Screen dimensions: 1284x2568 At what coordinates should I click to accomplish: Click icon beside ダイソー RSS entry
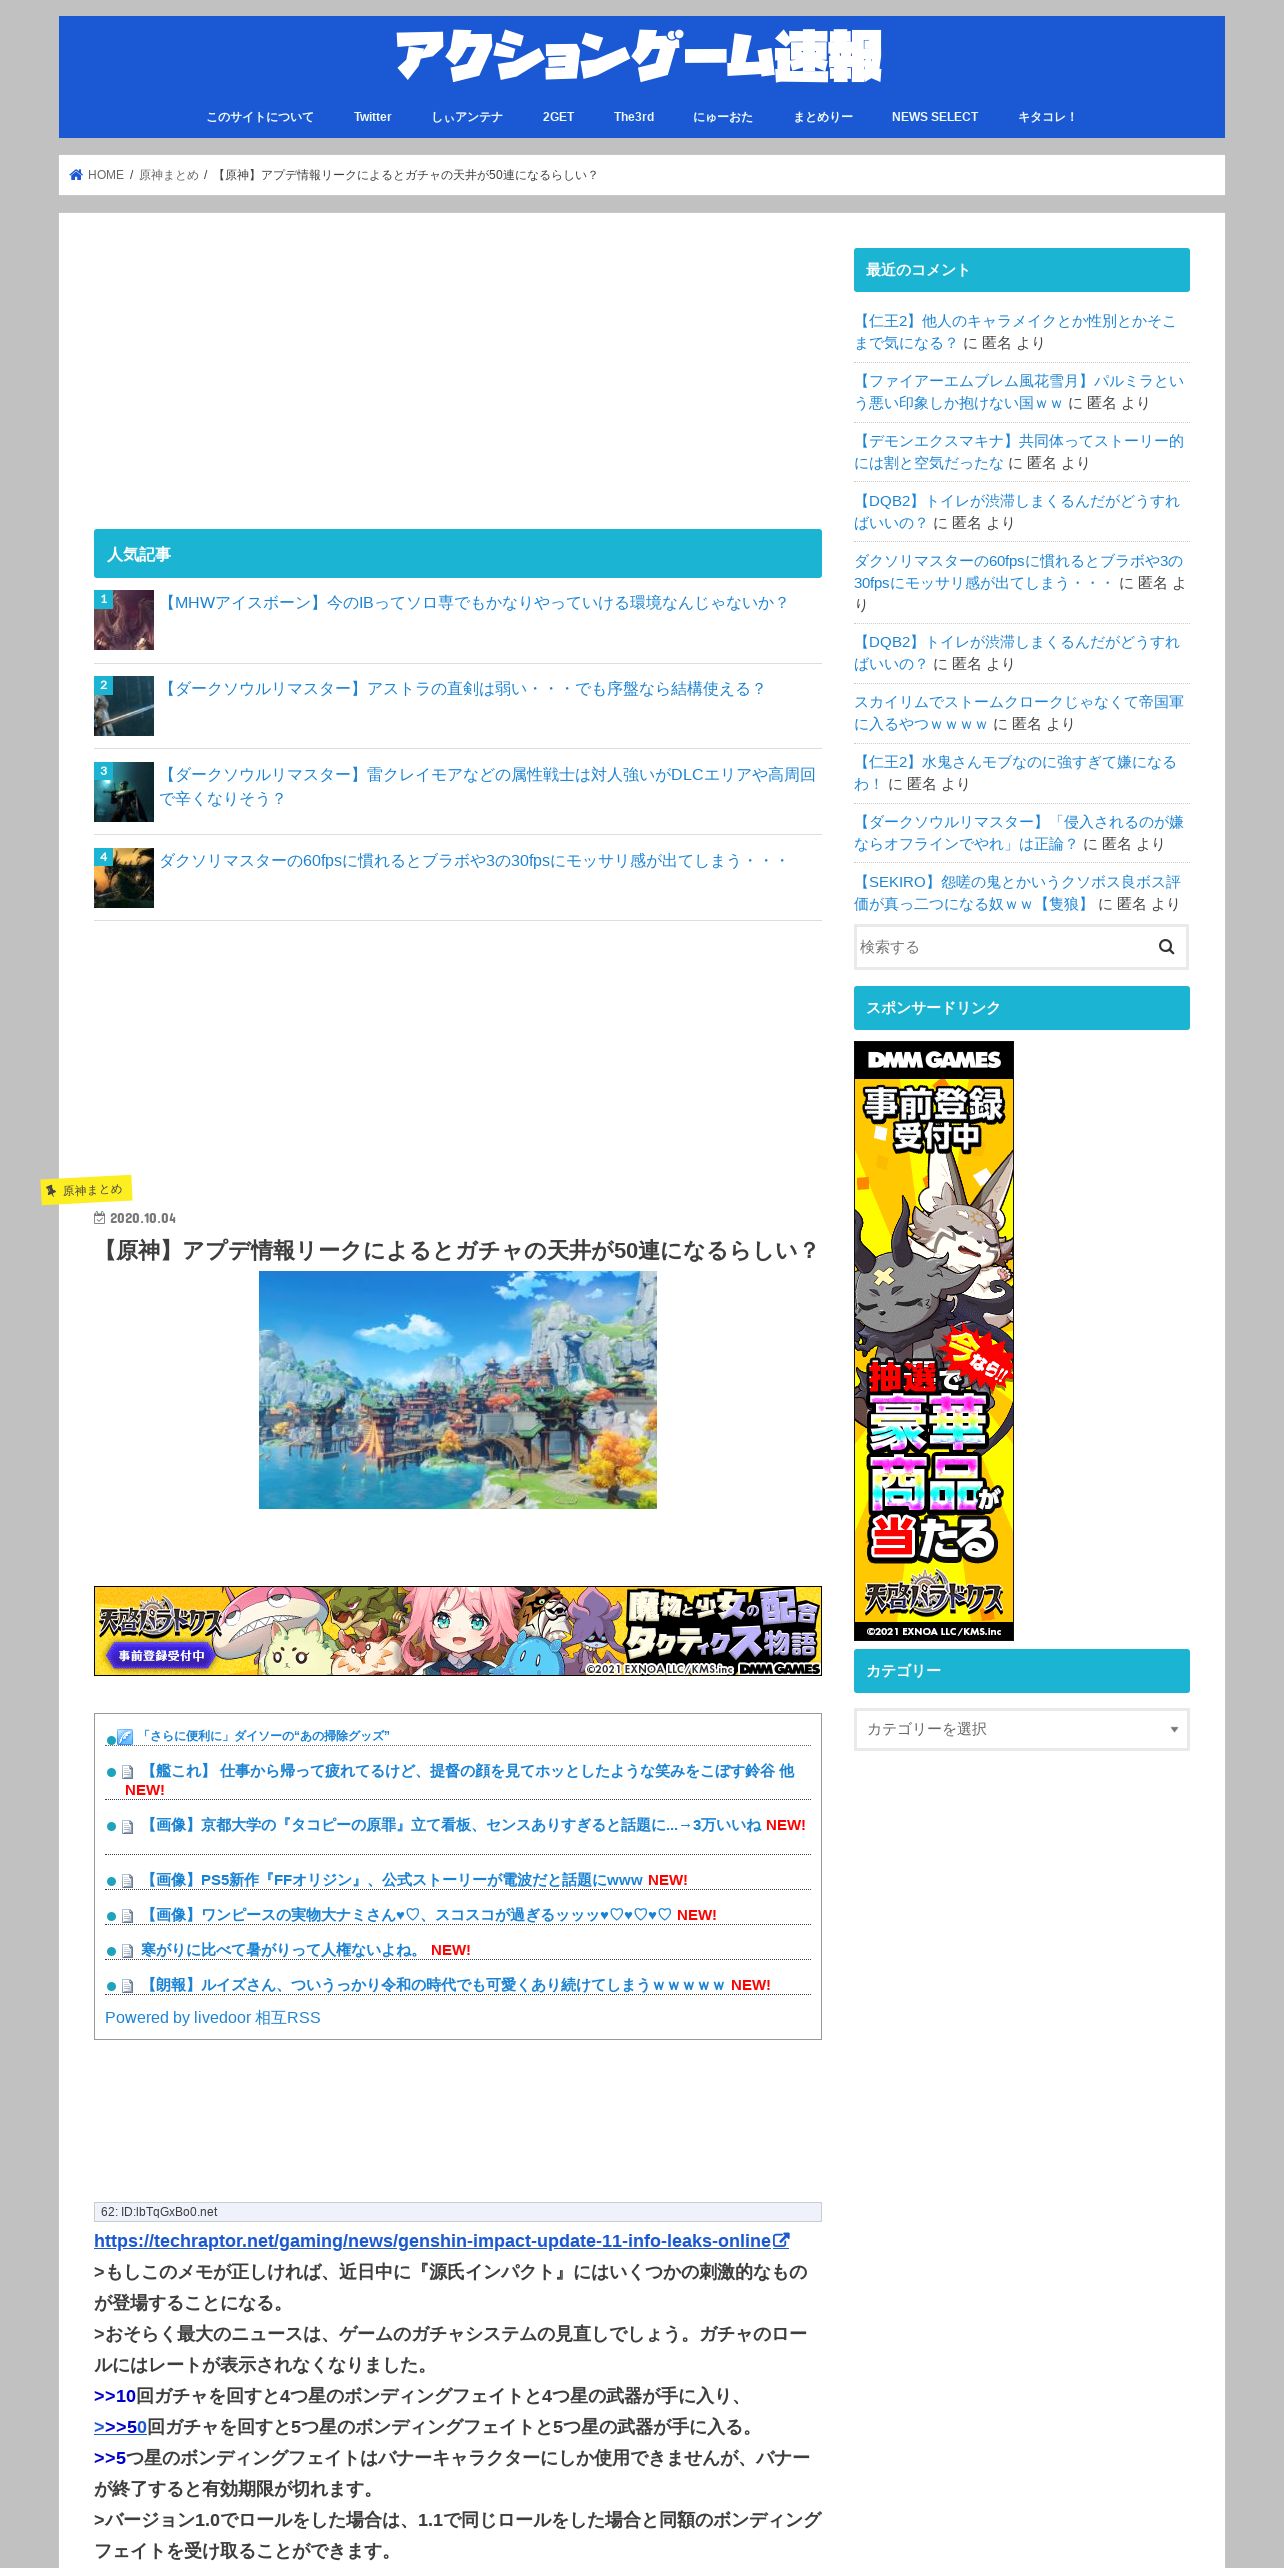tap(125, 1737)
